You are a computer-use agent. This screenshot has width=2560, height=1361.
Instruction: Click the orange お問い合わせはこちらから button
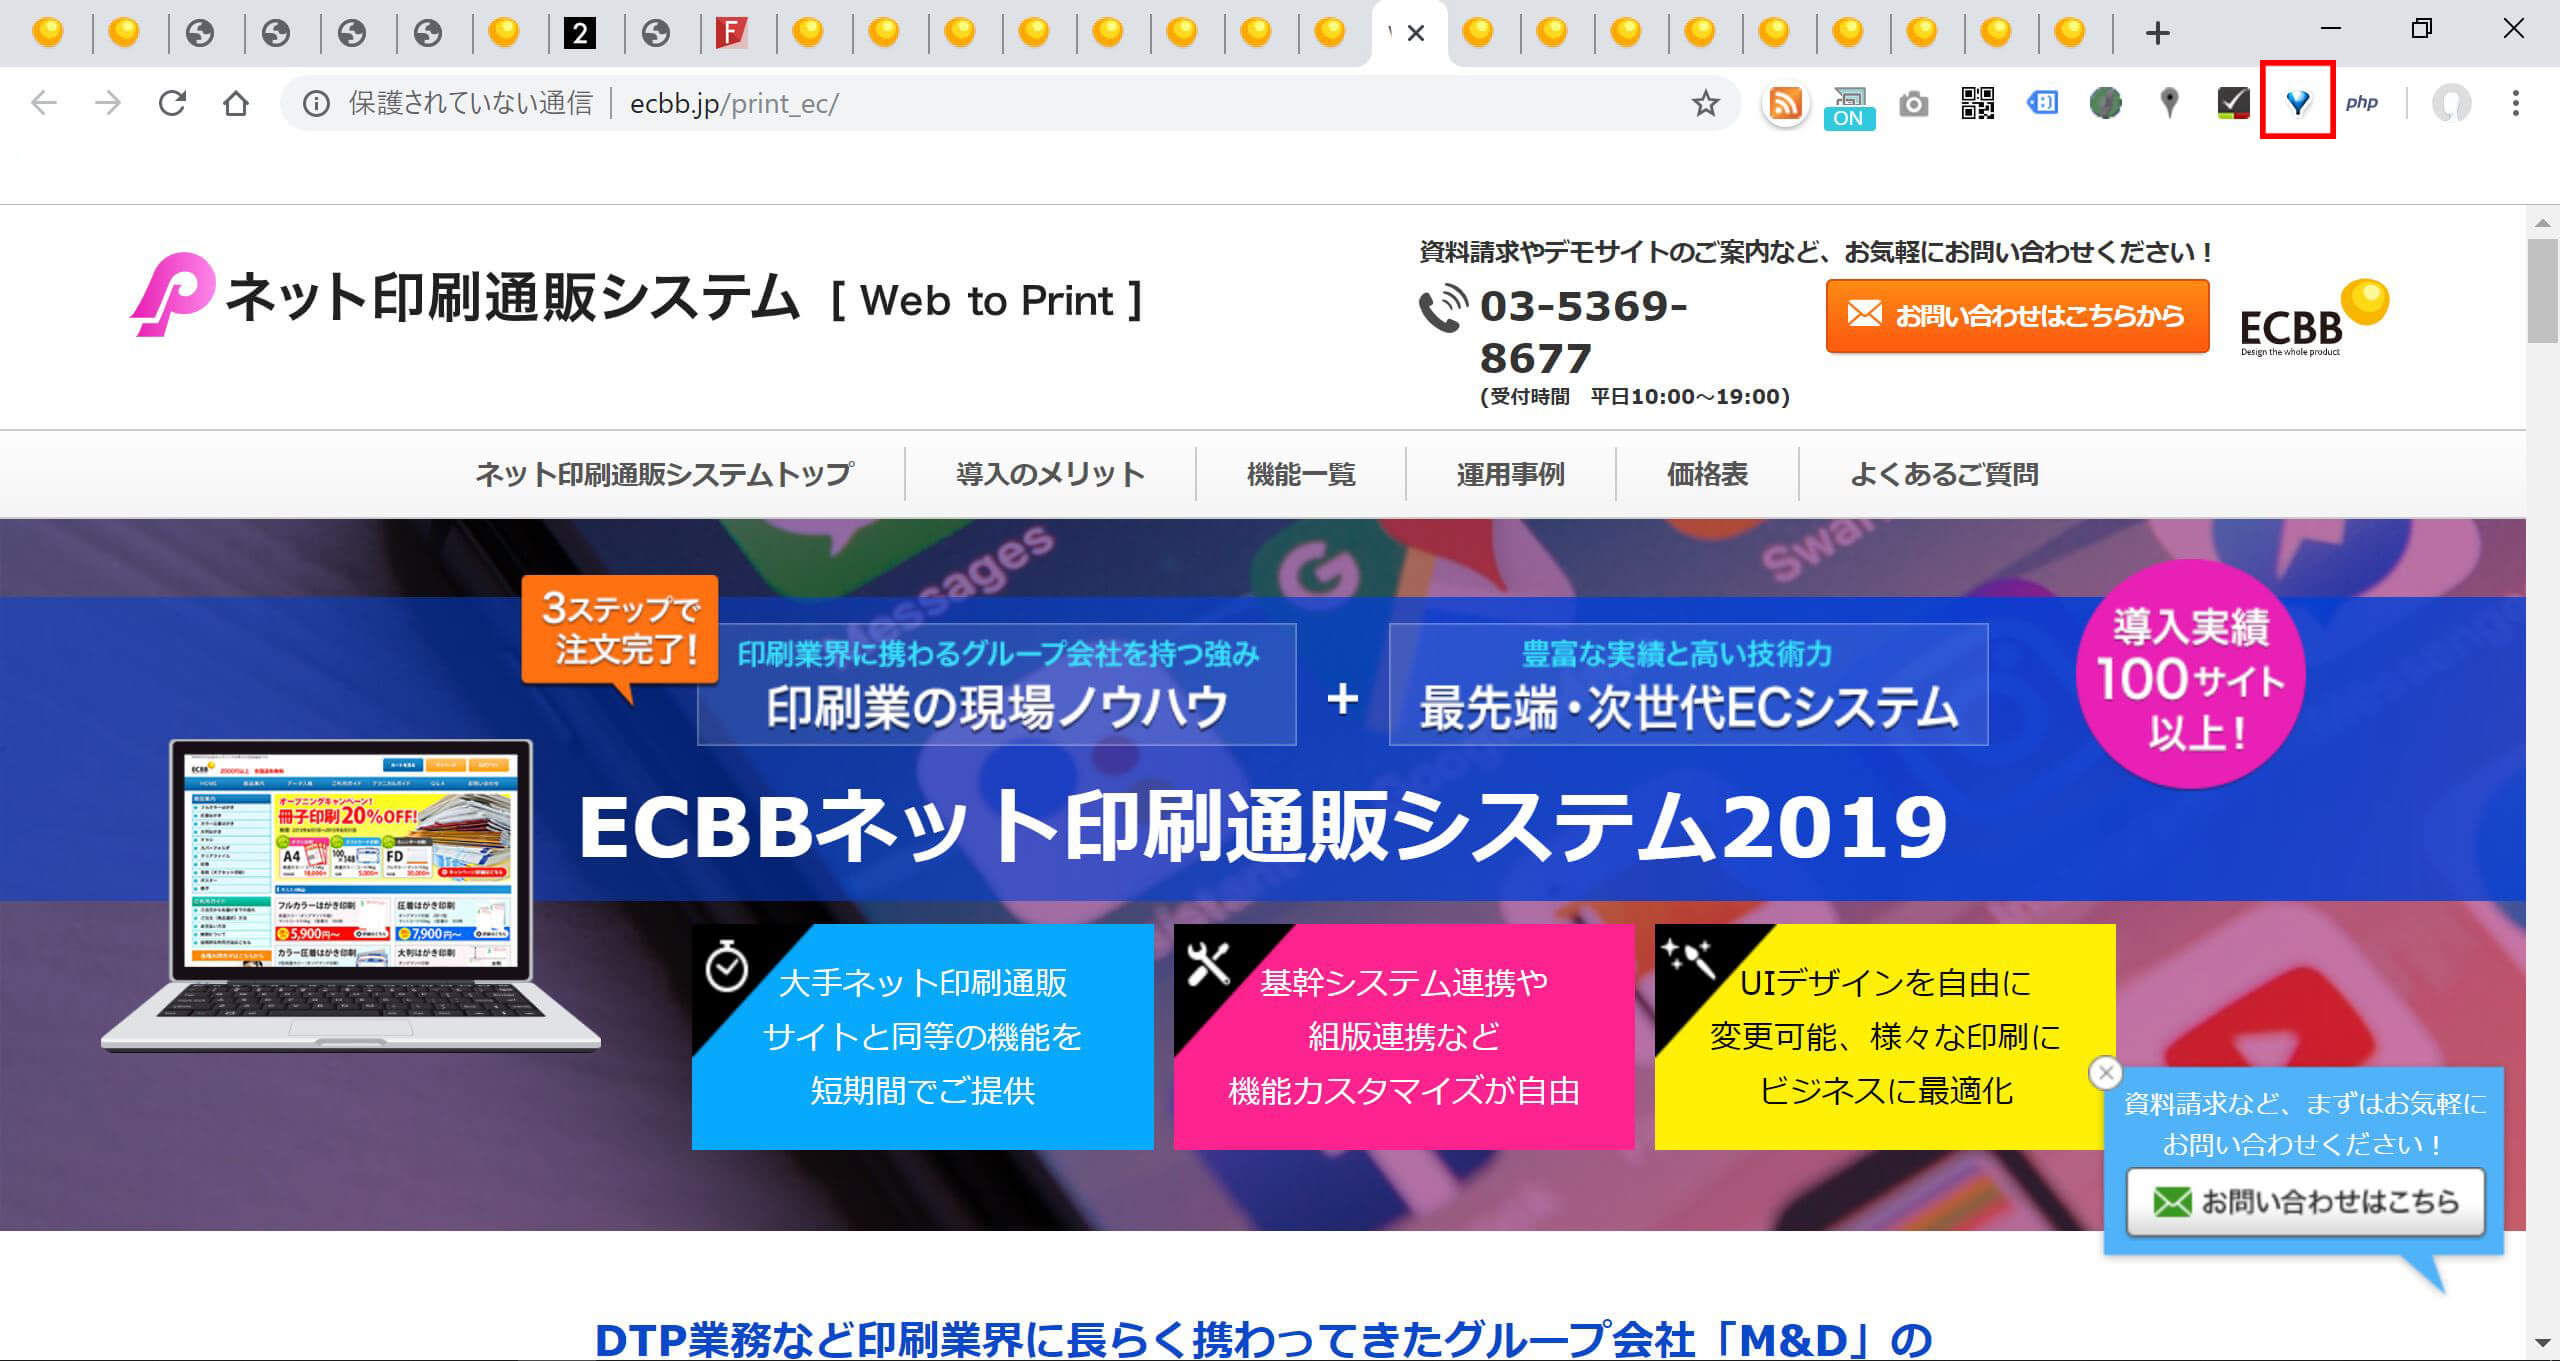(2016, 316)
